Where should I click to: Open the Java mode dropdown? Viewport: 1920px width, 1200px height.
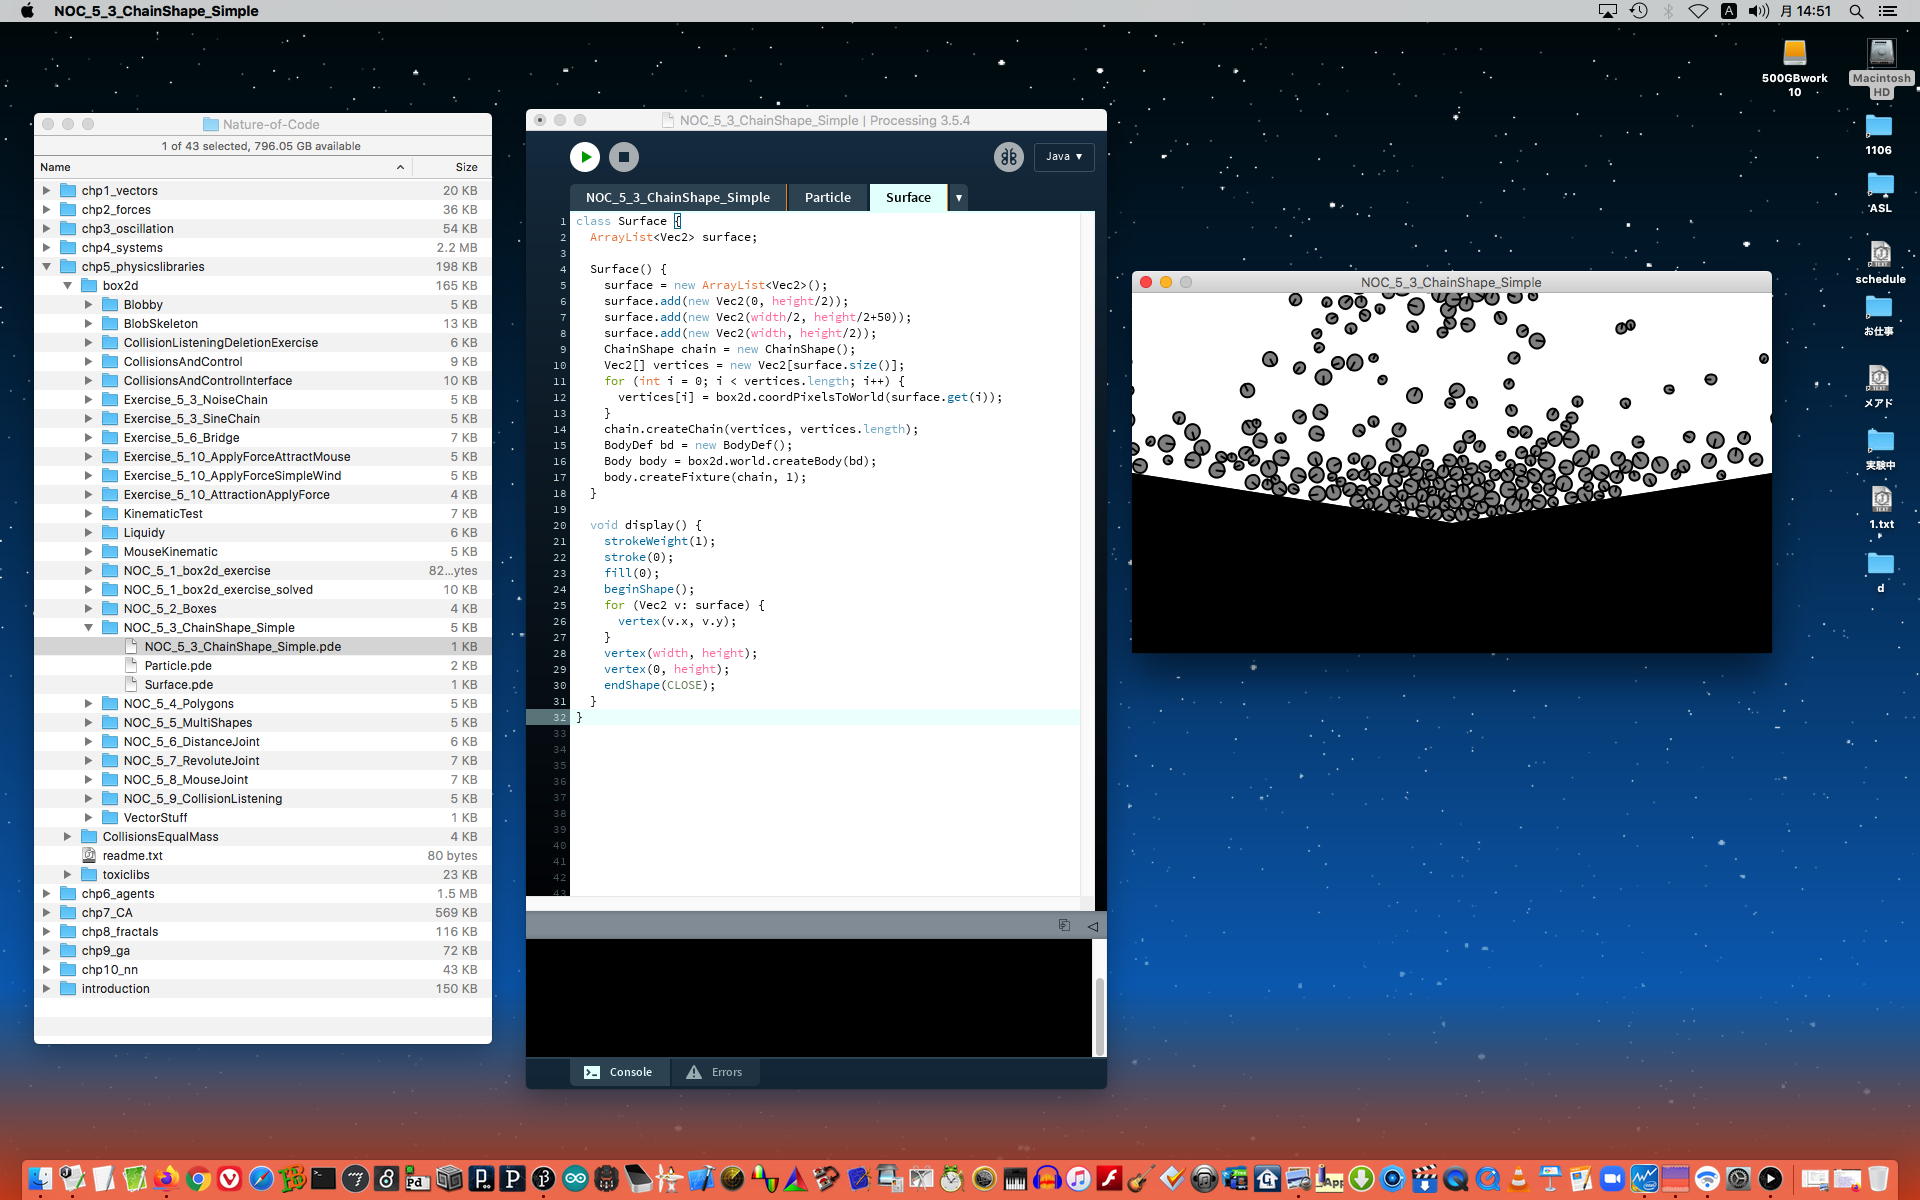coord(1063,157)
